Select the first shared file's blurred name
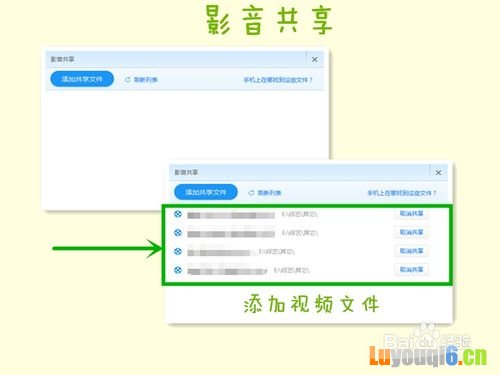This screenshot has height=375, width=500. coord(231,215)
